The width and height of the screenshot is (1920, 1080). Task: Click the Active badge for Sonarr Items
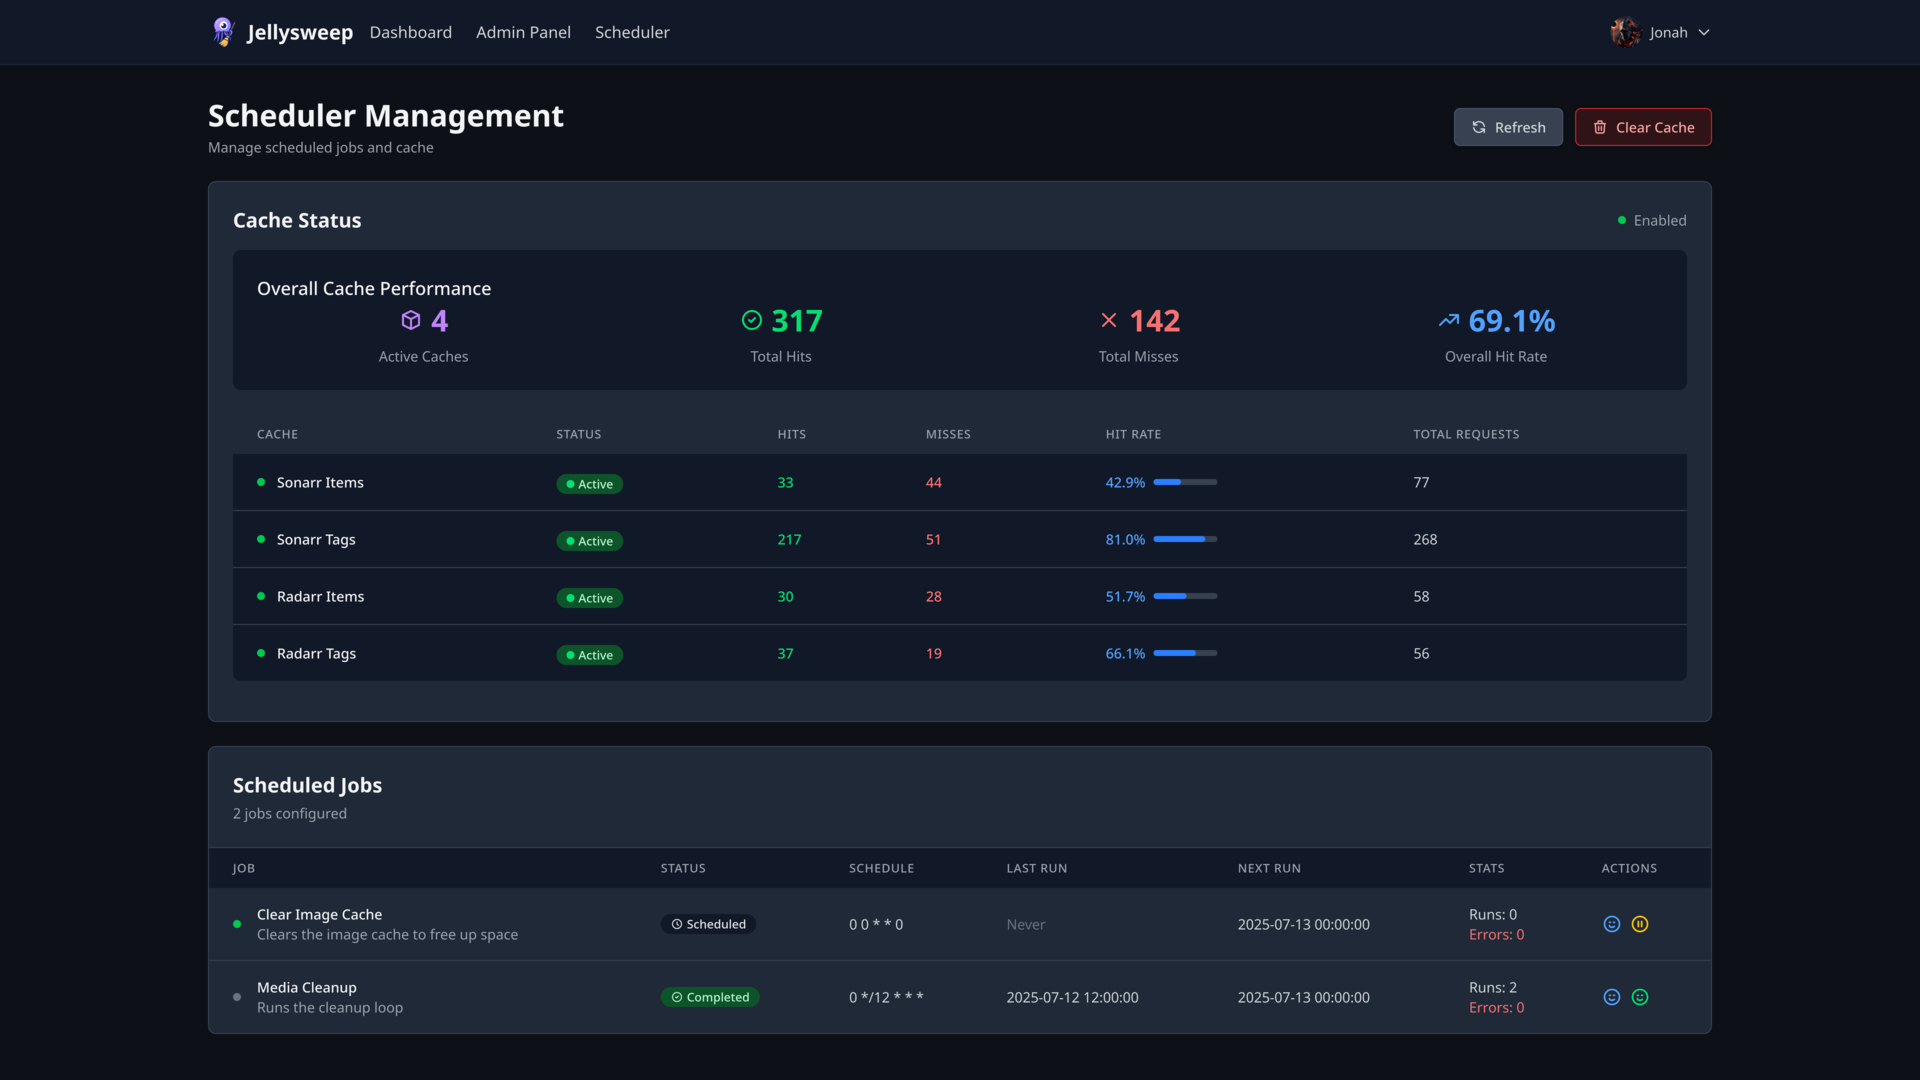[x=589, y=484]
